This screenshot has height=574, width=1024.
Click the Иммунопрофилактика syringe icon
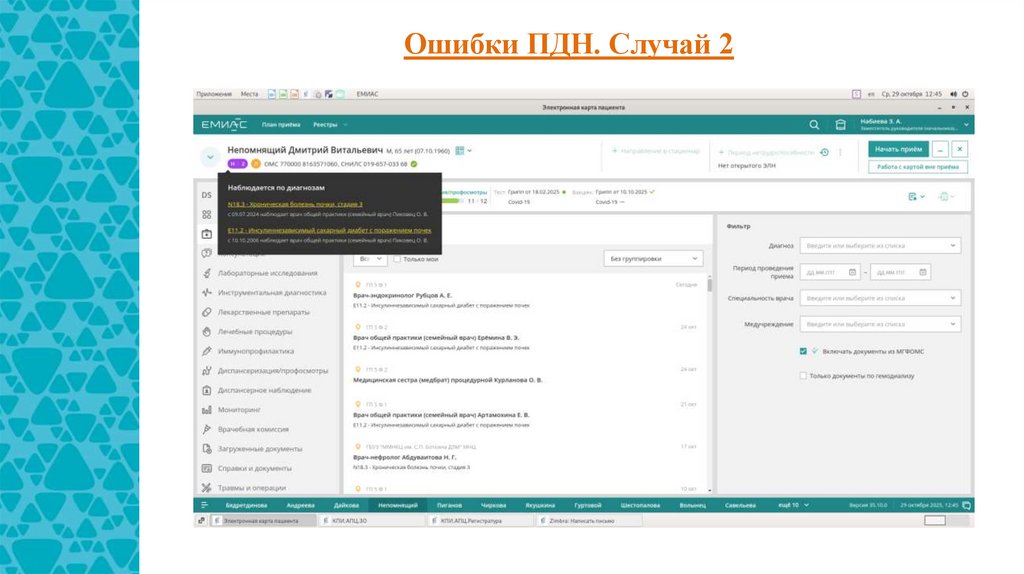[x=206, y=351]
